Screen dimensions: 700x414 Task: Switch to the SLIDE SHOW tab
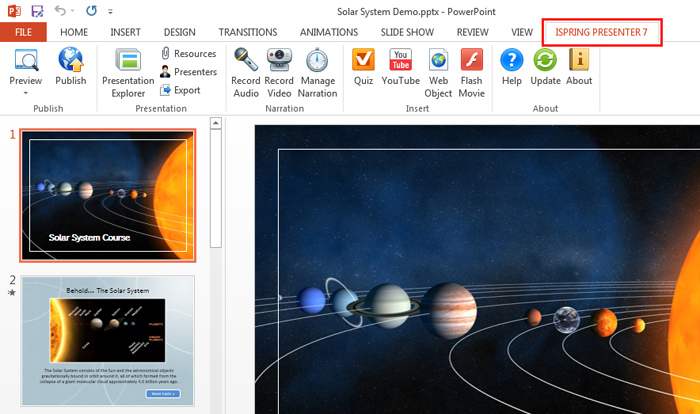407,32
